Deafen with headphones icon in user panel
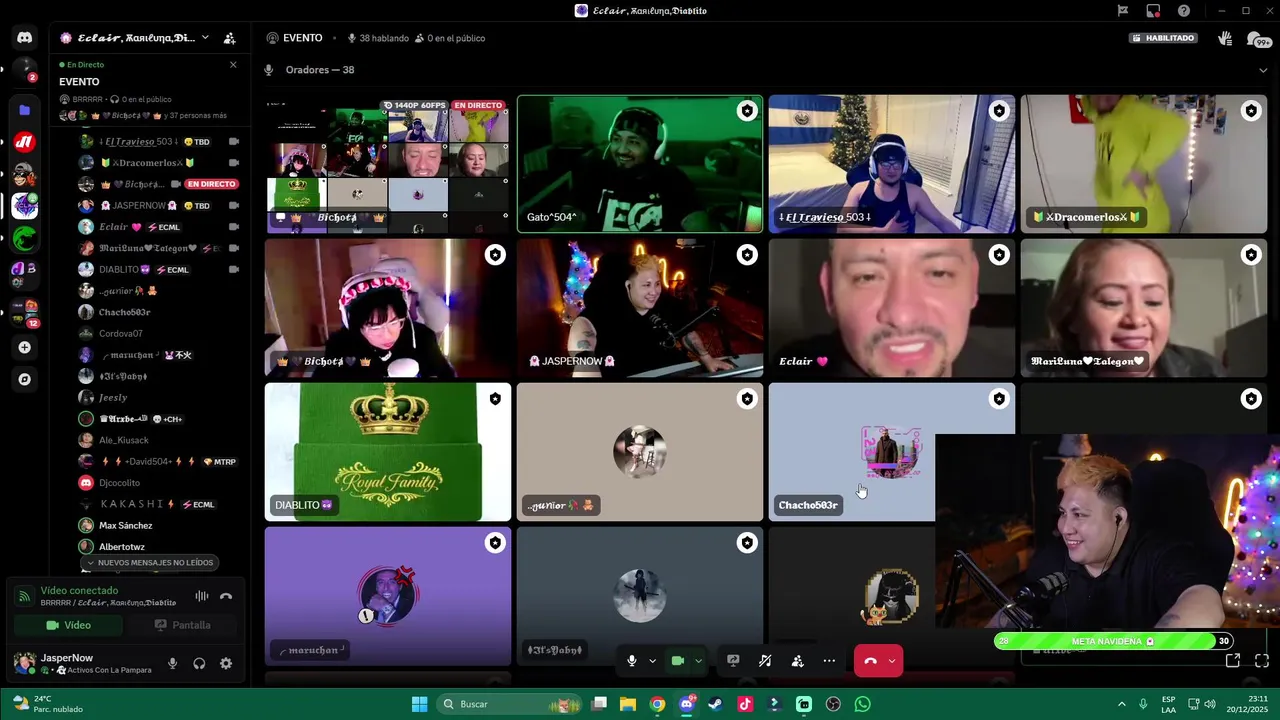Screen dimensions: 1280x720 click(x=199, y=663)
